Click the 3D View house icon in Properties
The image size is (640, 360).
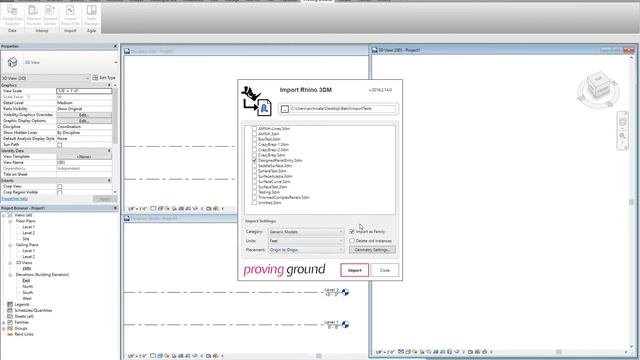(12, 62)
